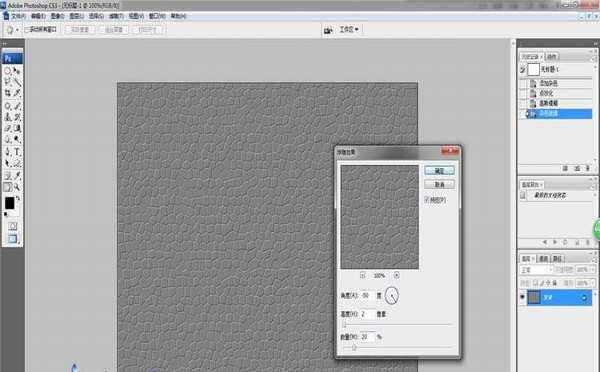
Task: Select the Lasso tool in toolbox
Action: (7, 82)
